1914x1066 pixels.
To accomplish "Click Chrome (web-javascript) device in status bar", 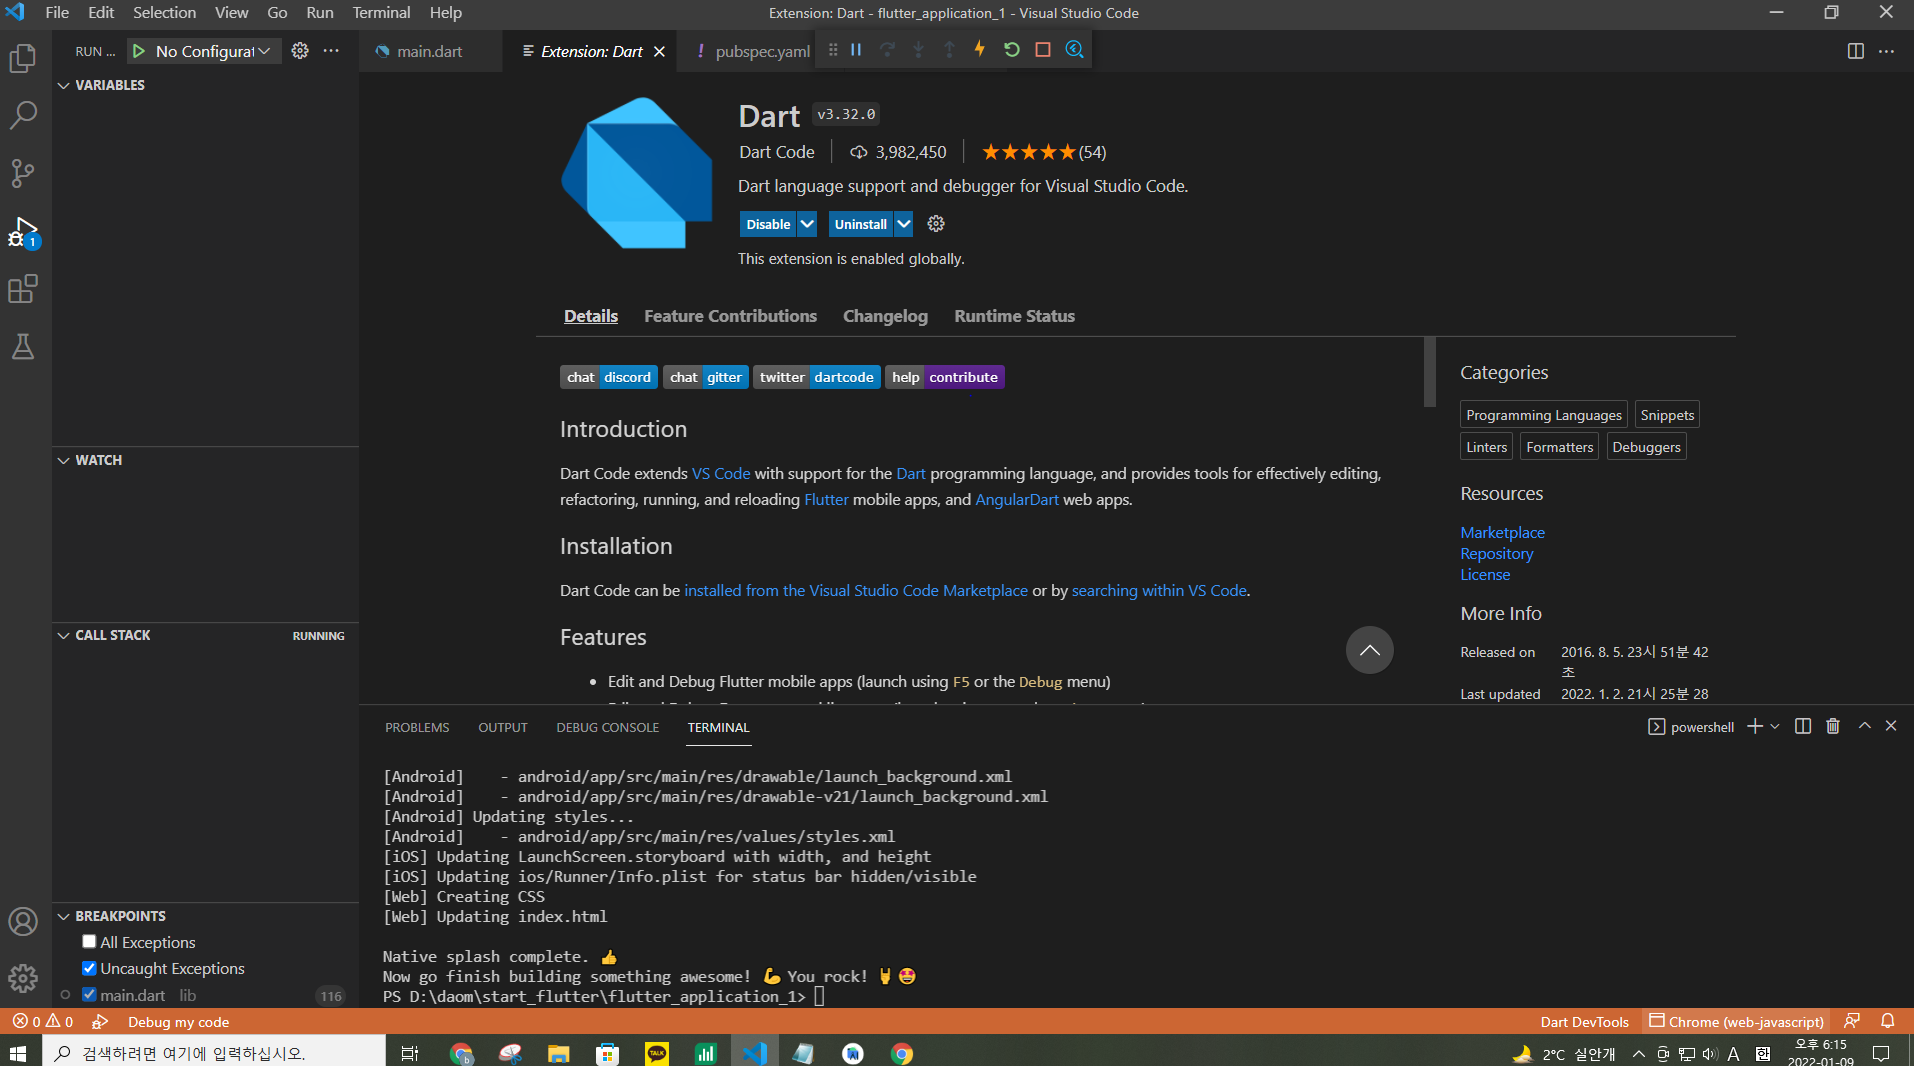I will 1735,1021.
